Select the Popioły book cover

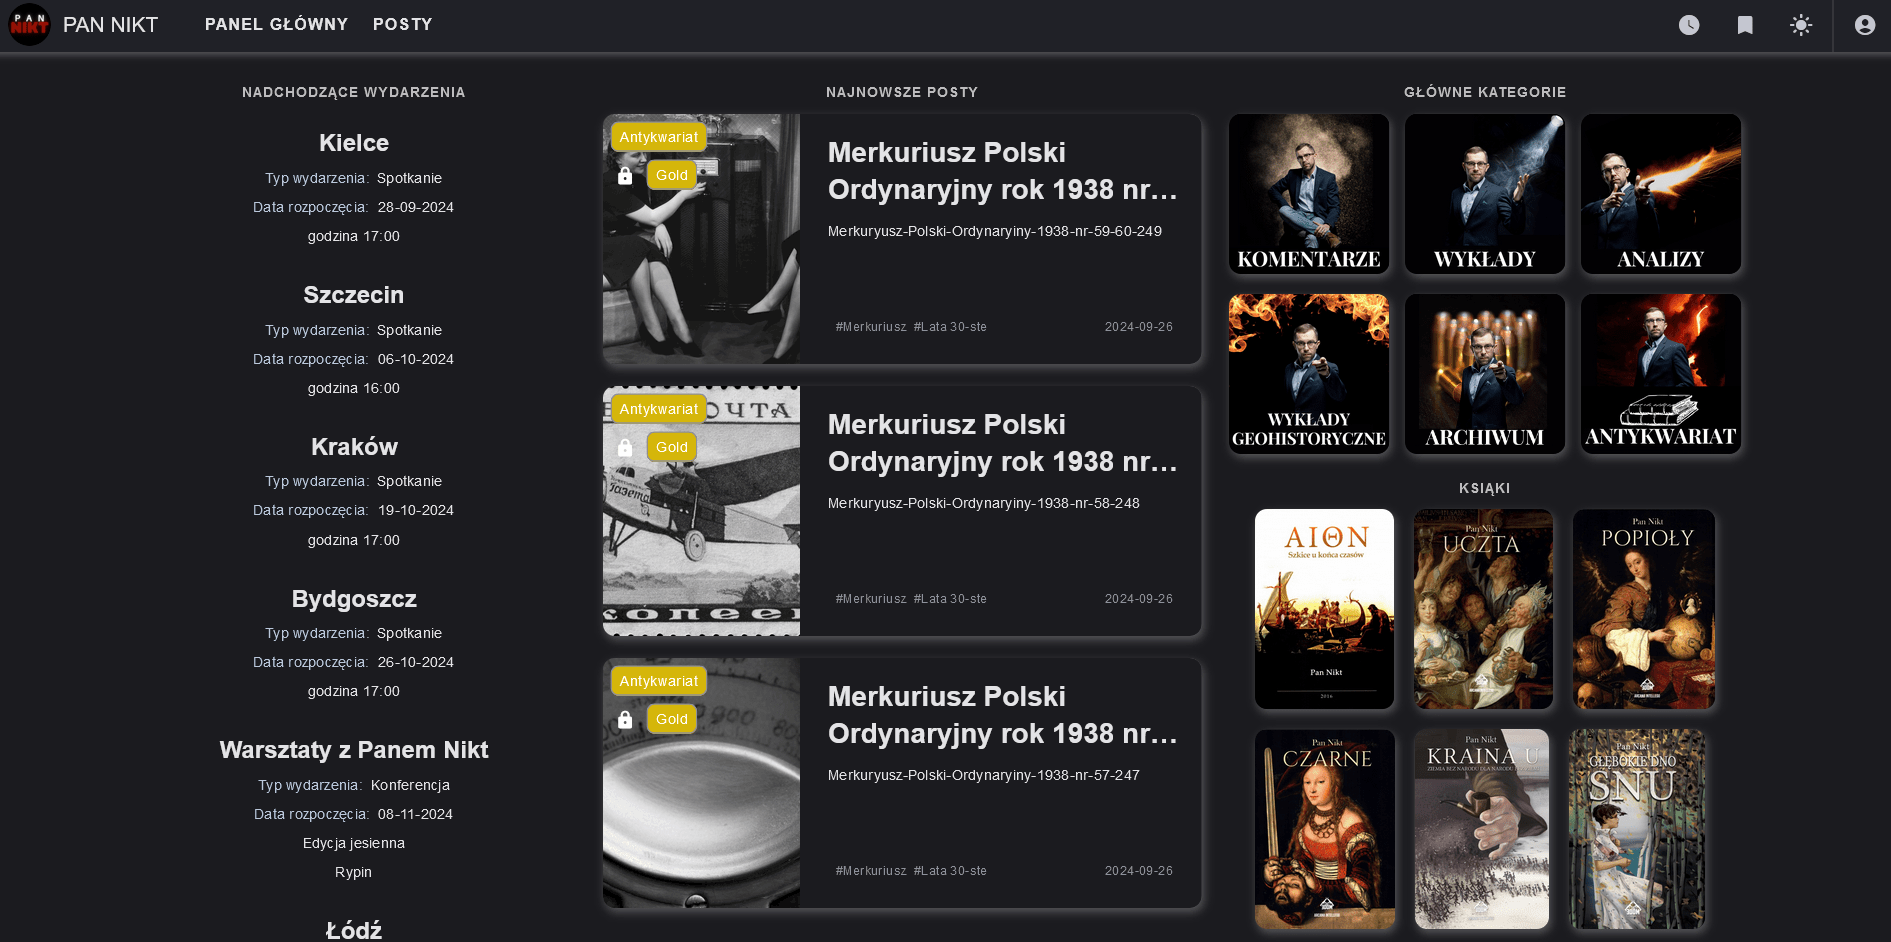[1644, 609]
